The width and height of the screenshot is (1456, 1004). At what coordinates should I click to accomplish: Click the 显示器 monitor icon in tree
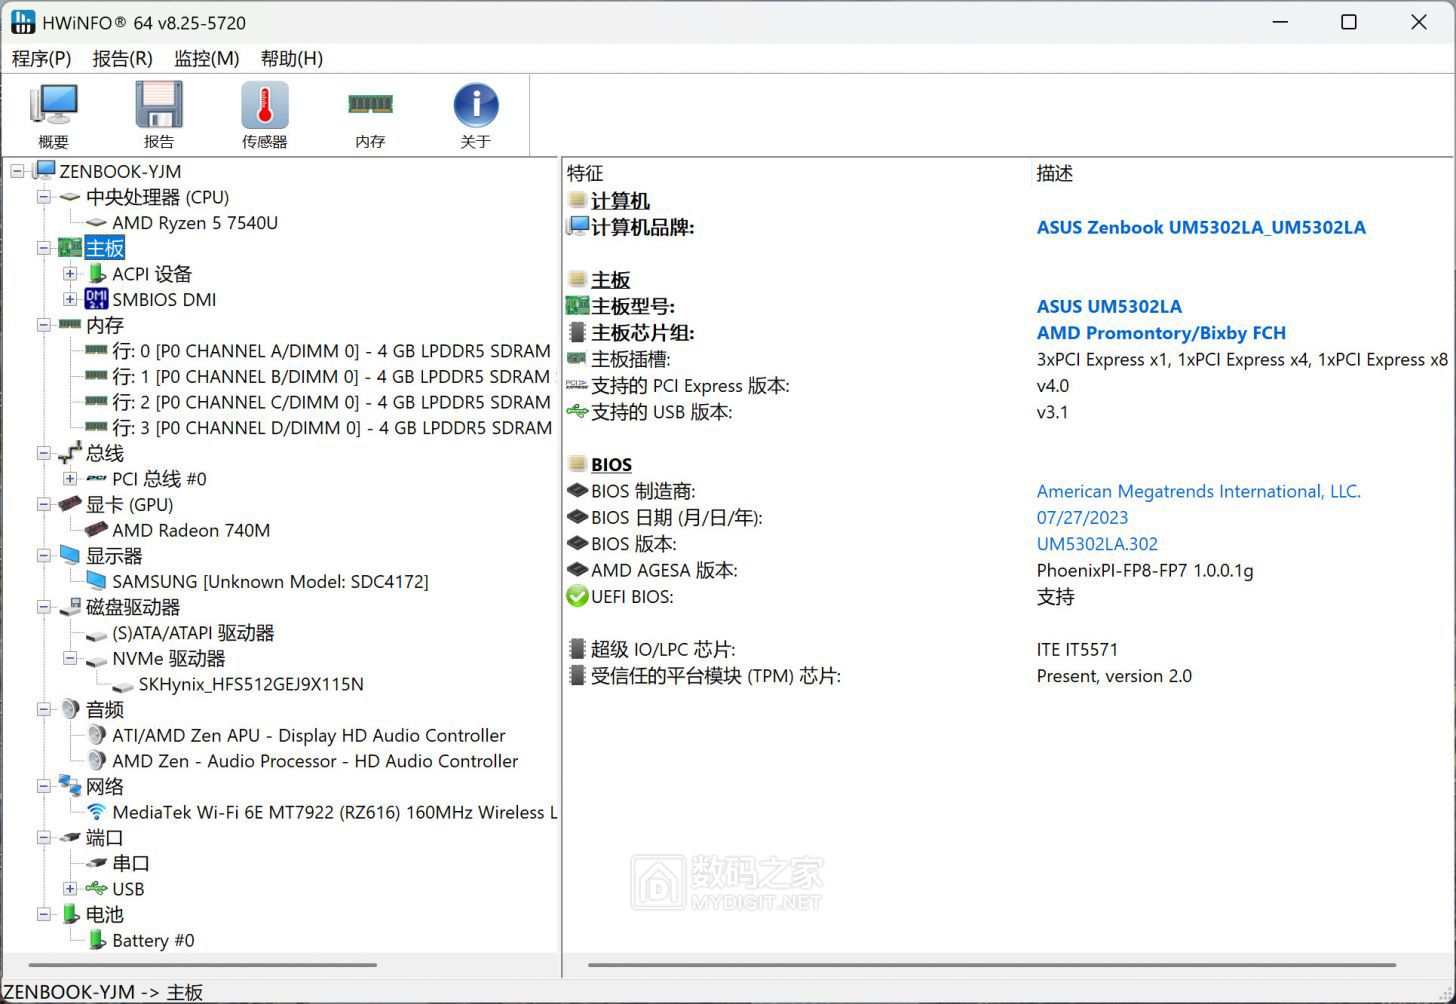click(x=70, y=555)
